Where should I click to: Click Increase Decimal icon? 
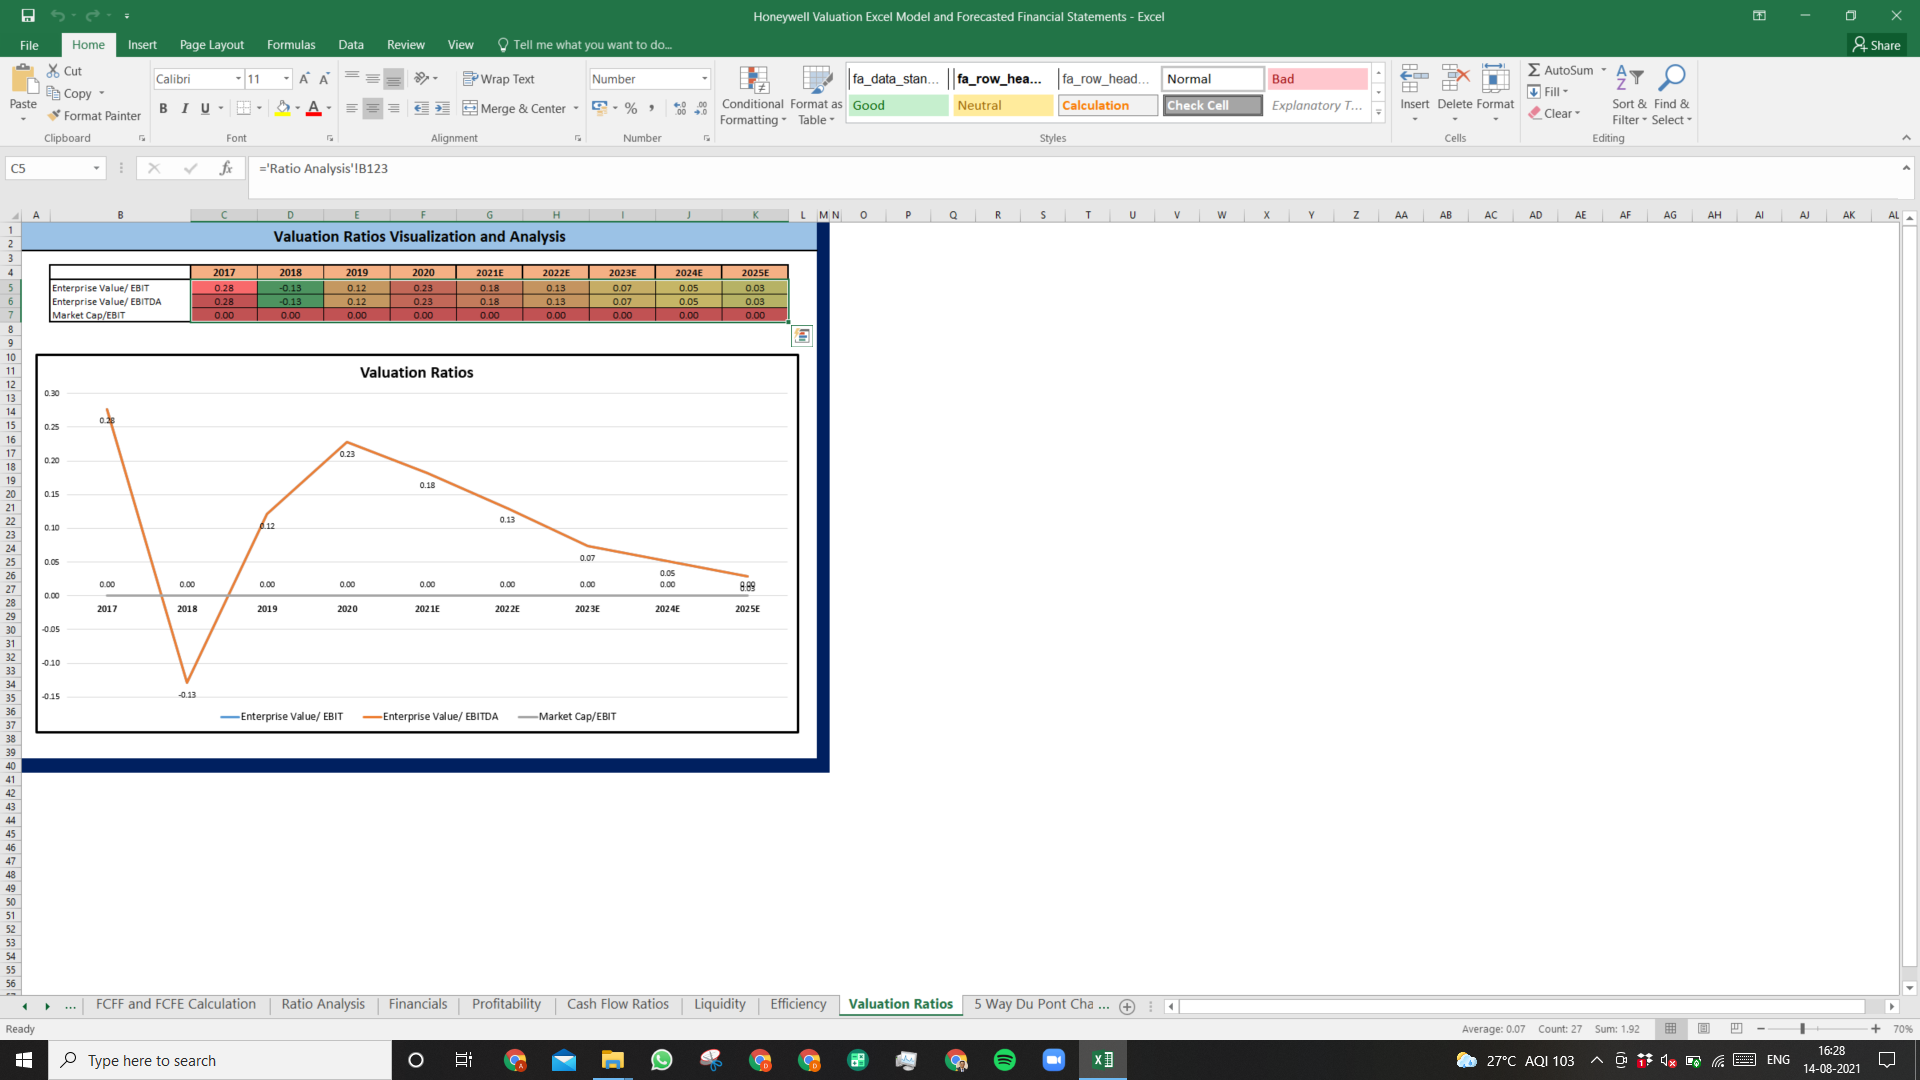coord(680,108)
